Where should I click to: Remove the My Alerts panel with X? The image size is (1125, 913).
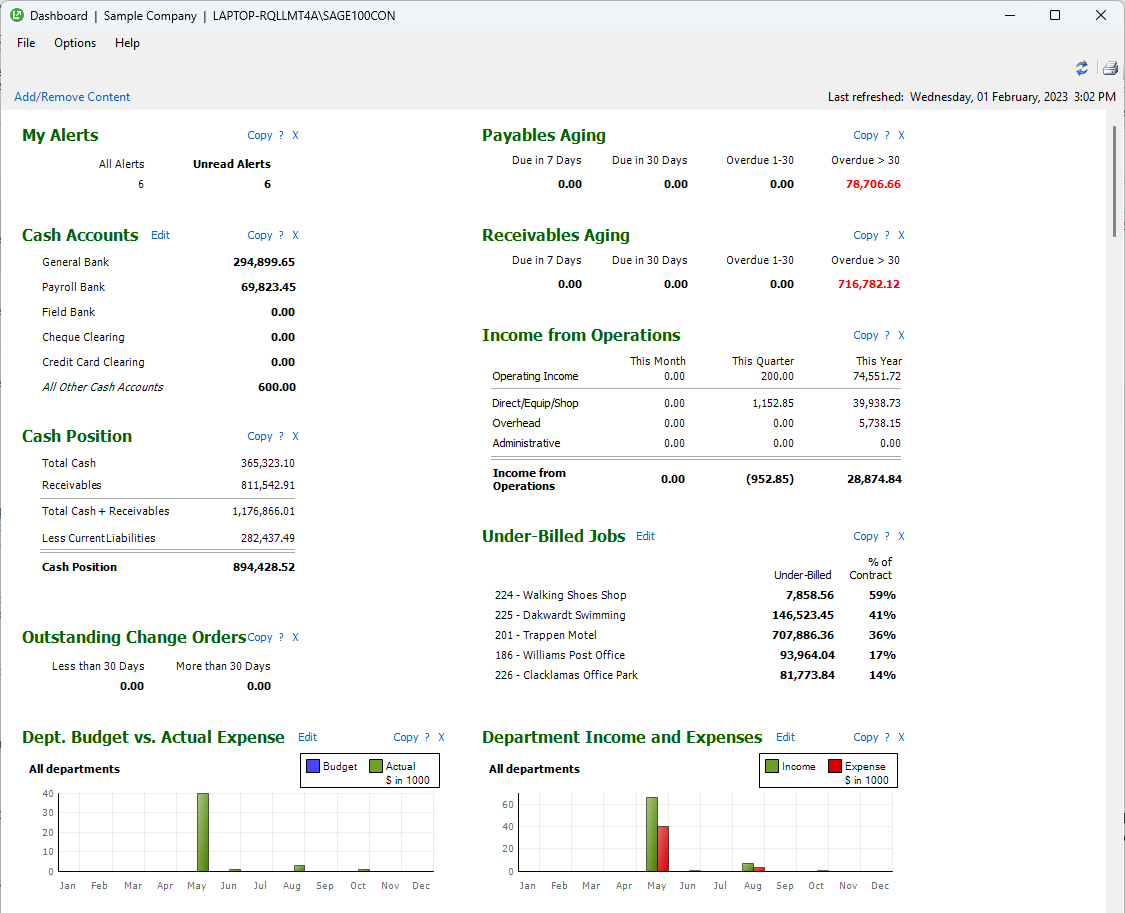coord(295,136)
